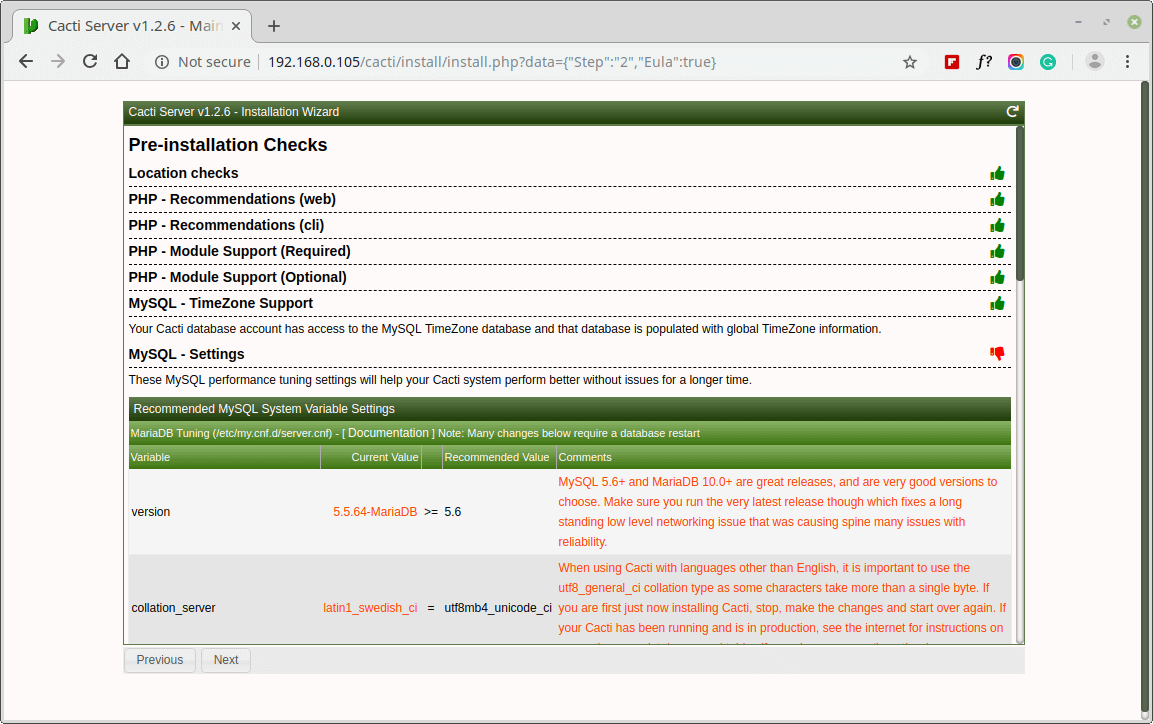Screen dimensions: 1153x724
Task: Bookmark this page with star icon
Action: pyautogui.click(x=910, y=62)
